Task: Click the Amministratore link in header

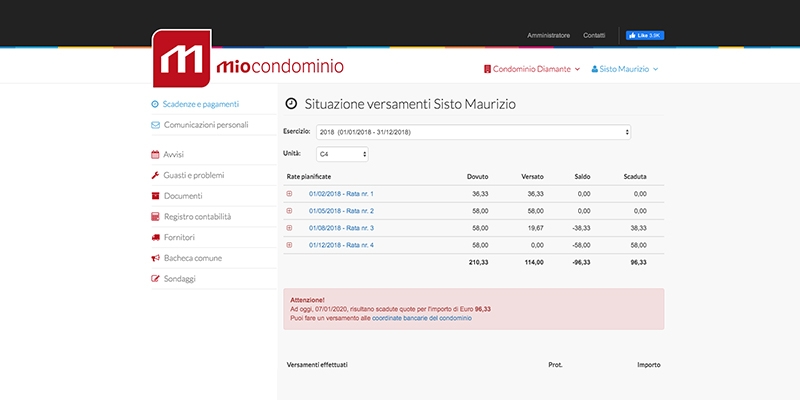Action: coord(548,36)
